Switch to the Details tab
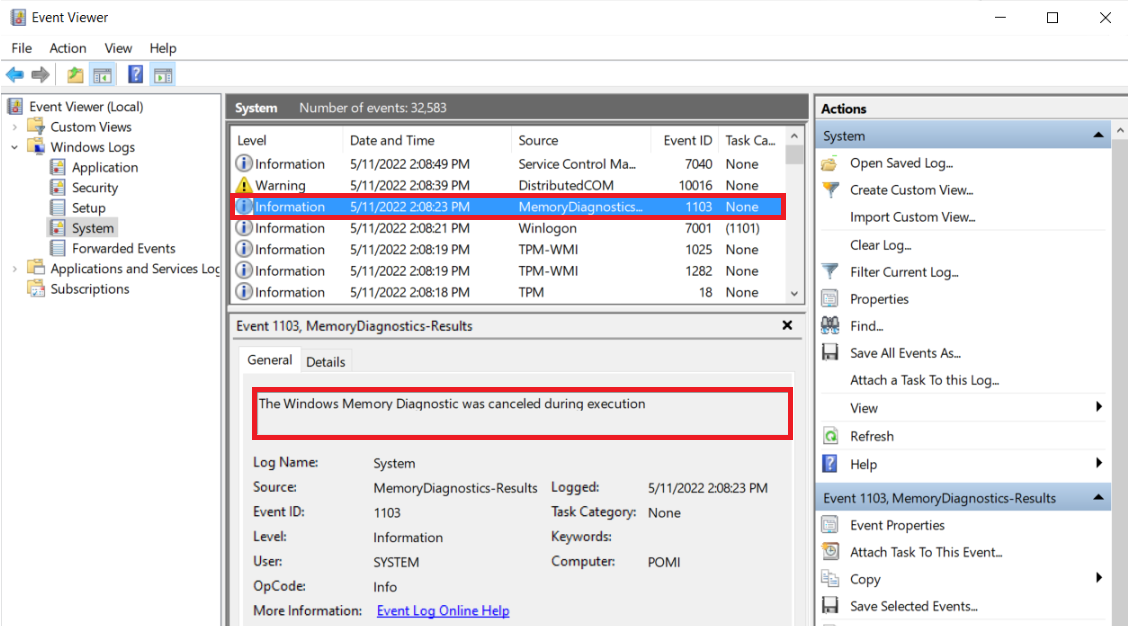Image resolution: width=1128 pixels, height=626 pixels. point(326,362)
